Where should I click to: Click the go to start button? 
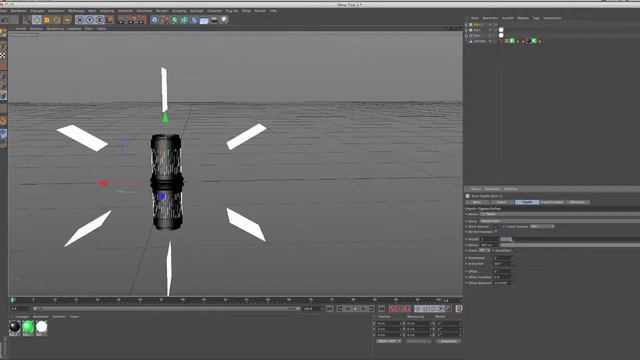[x=330, y=309]
